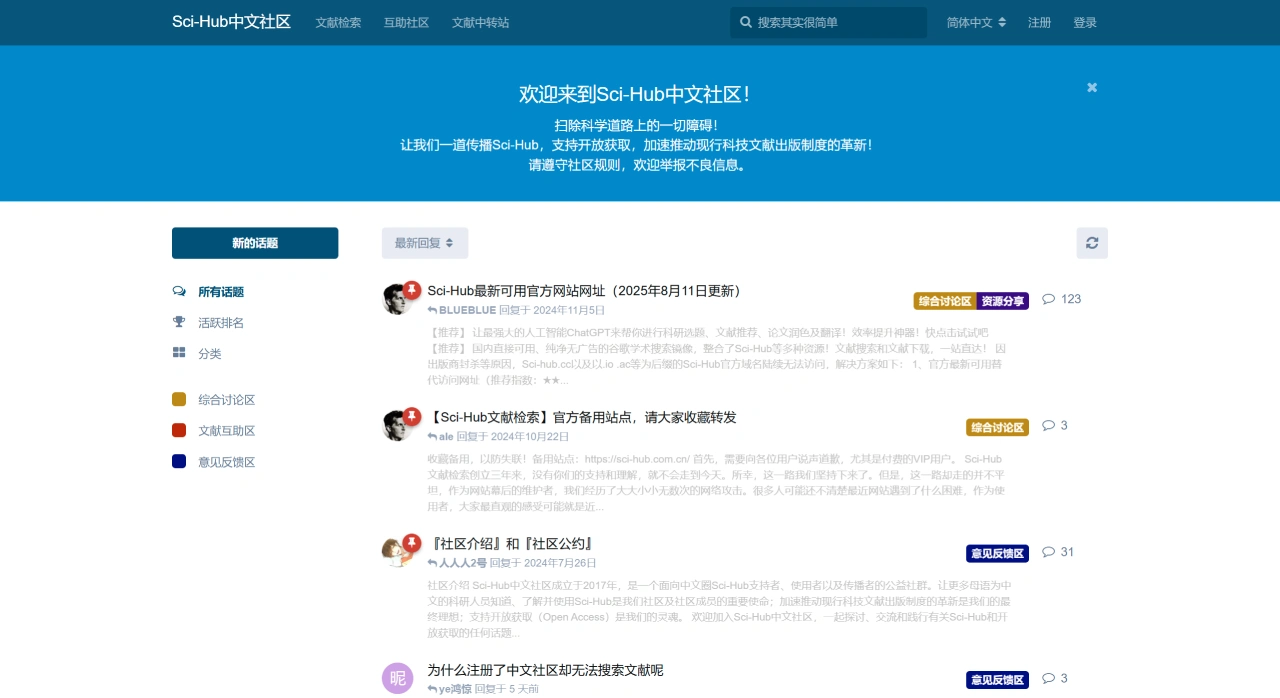
Task: Open 文献中转站 in the top navigation
Action: click(480, 22)
